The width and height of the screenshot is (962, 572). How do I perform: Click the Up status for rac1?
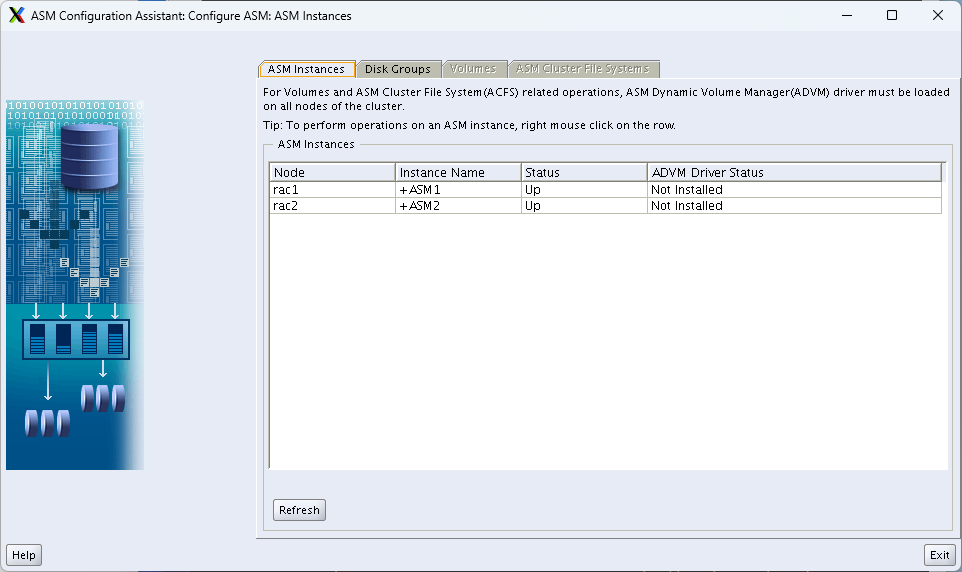pyautogui.click(x=584, y=190)
